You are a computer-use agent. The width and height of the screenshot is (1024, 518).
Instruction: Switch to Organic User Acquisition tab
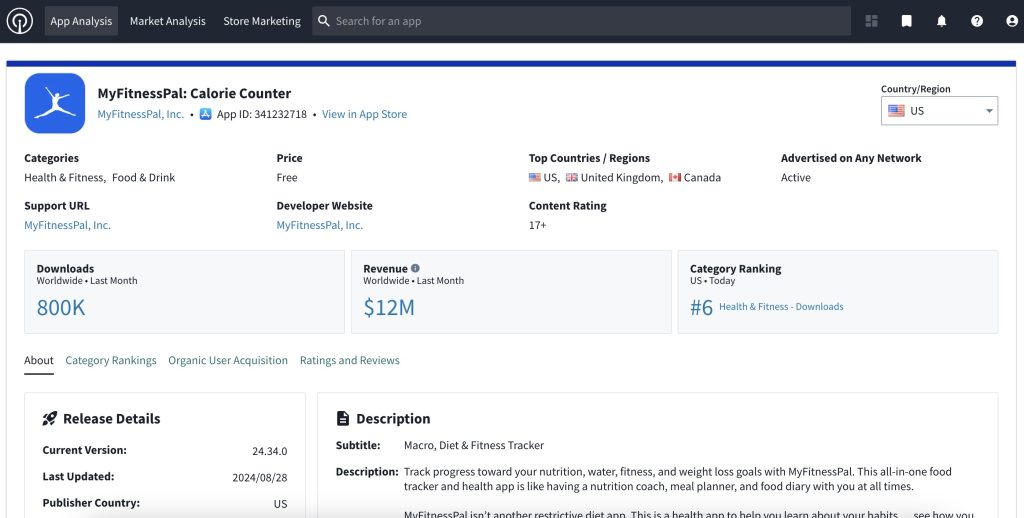[x=227, y=360]
